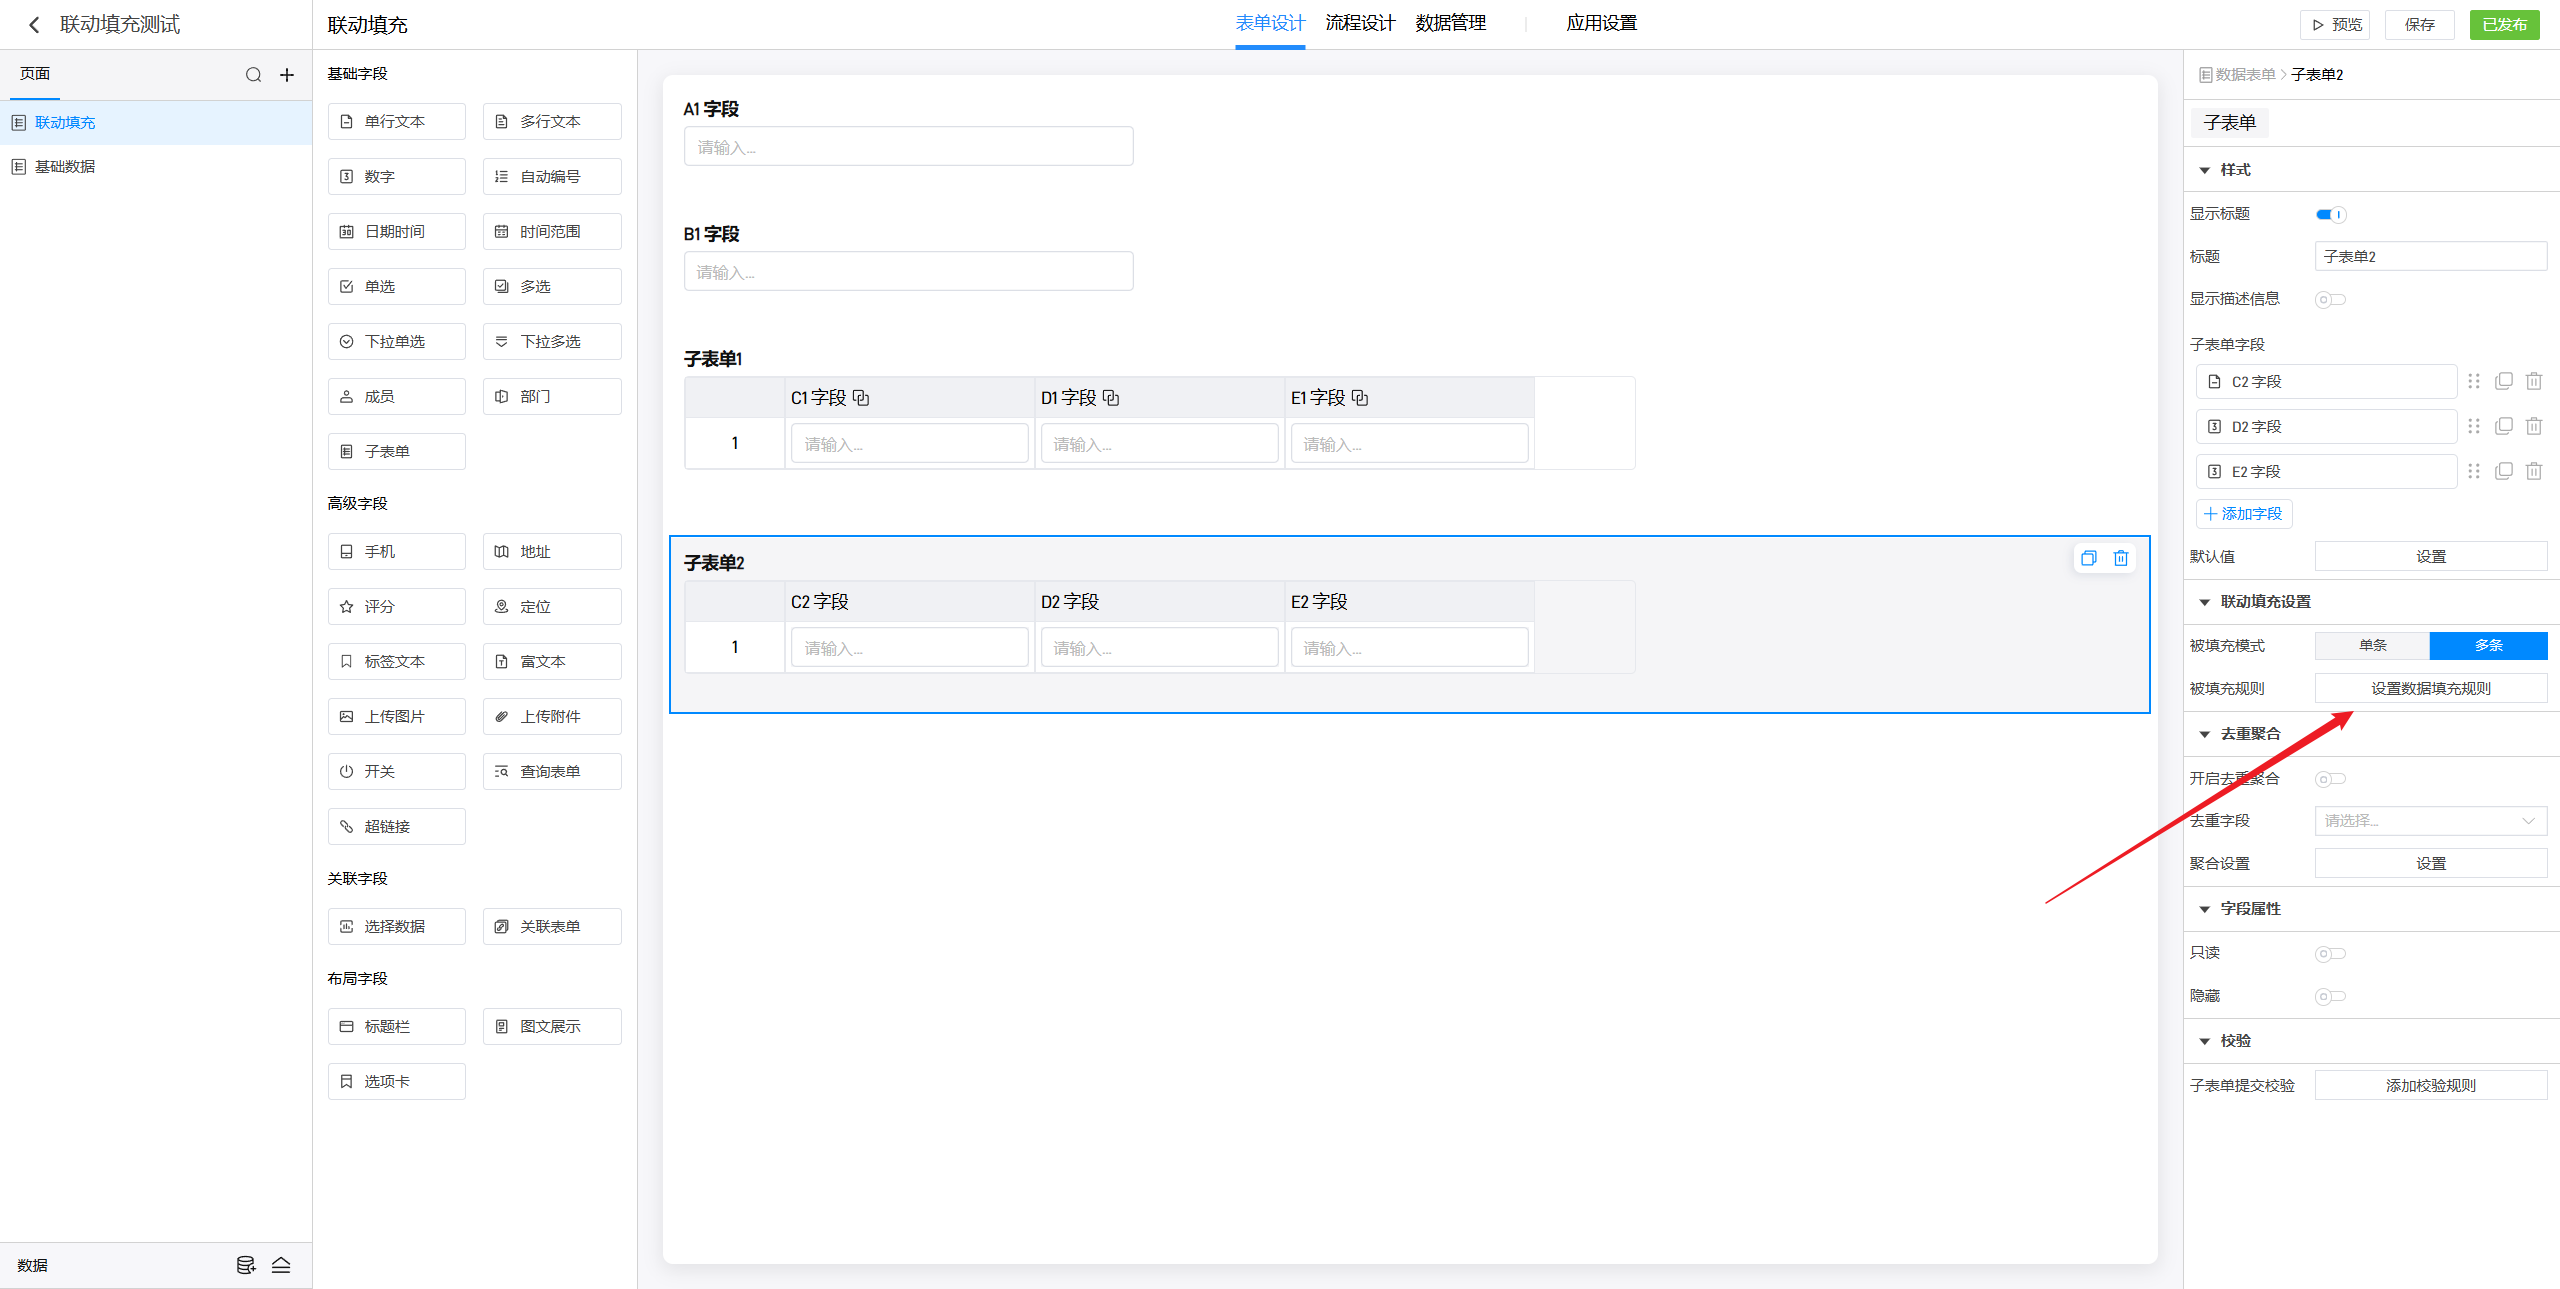This screenshot has width=2560, height=1289.
Task: Open the database icon in 数据 bar
Action: click(x=246, y=1265)
